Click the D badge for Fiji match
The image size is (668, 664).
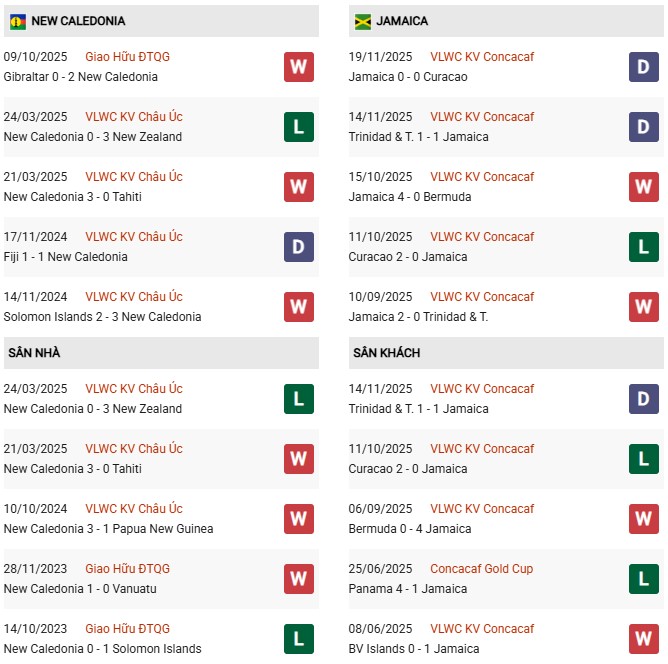[298, 247]
